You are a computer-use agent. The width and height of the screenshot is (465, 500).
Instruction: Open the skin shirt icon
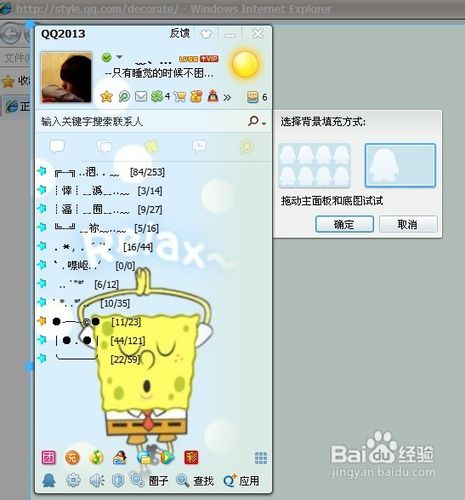(206, 34)
